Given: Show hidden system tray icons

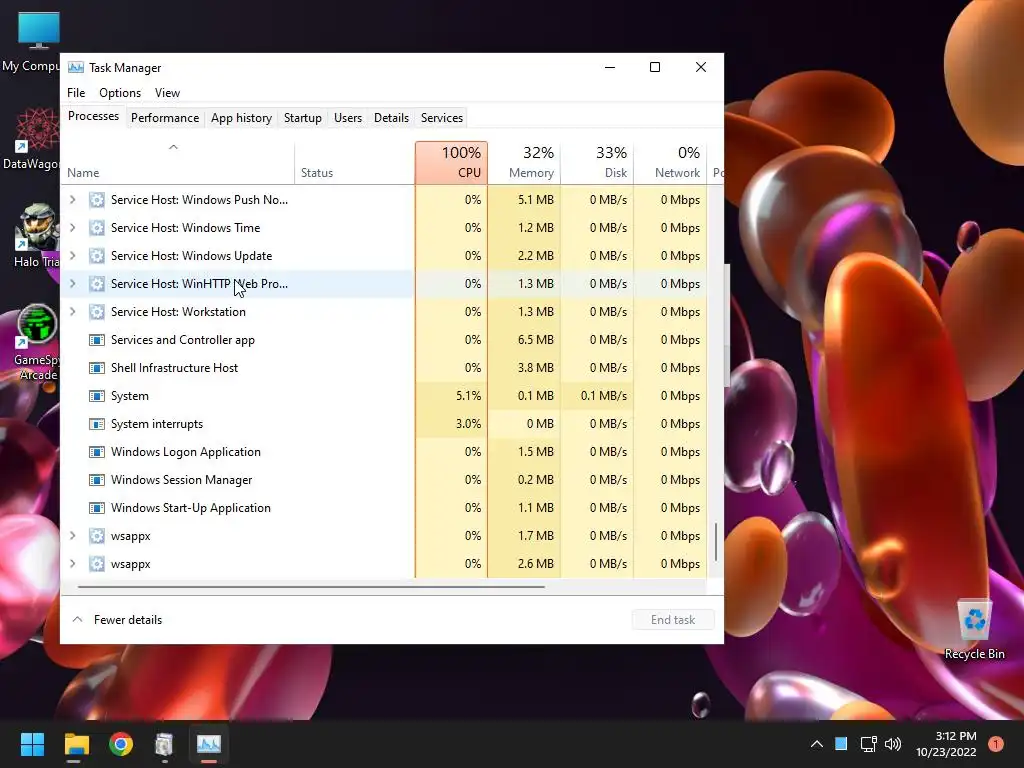Looking at the screenshot, I should tap(816, 744).
